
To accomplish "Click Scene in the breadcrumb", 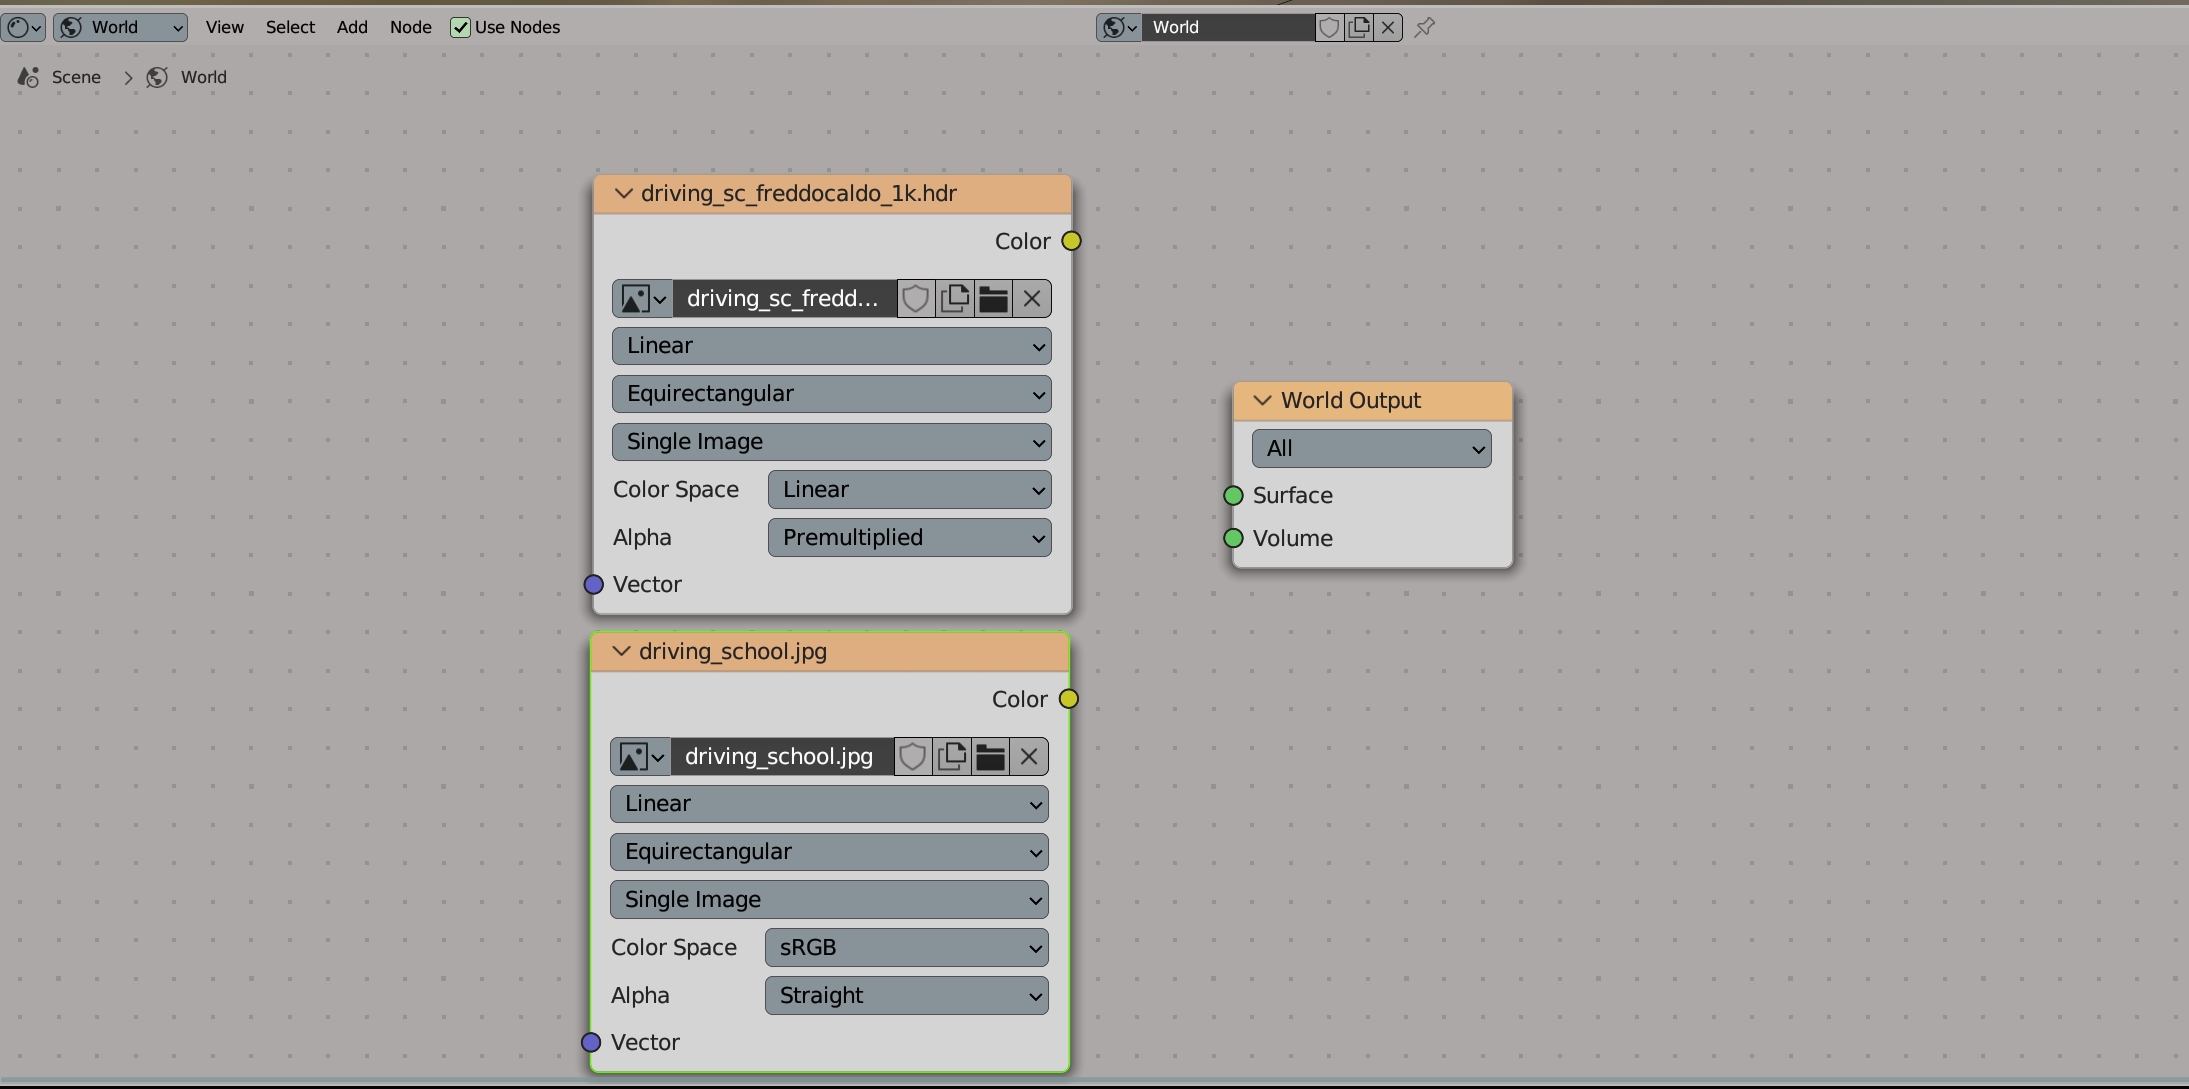I will click(x=76, y=77).
